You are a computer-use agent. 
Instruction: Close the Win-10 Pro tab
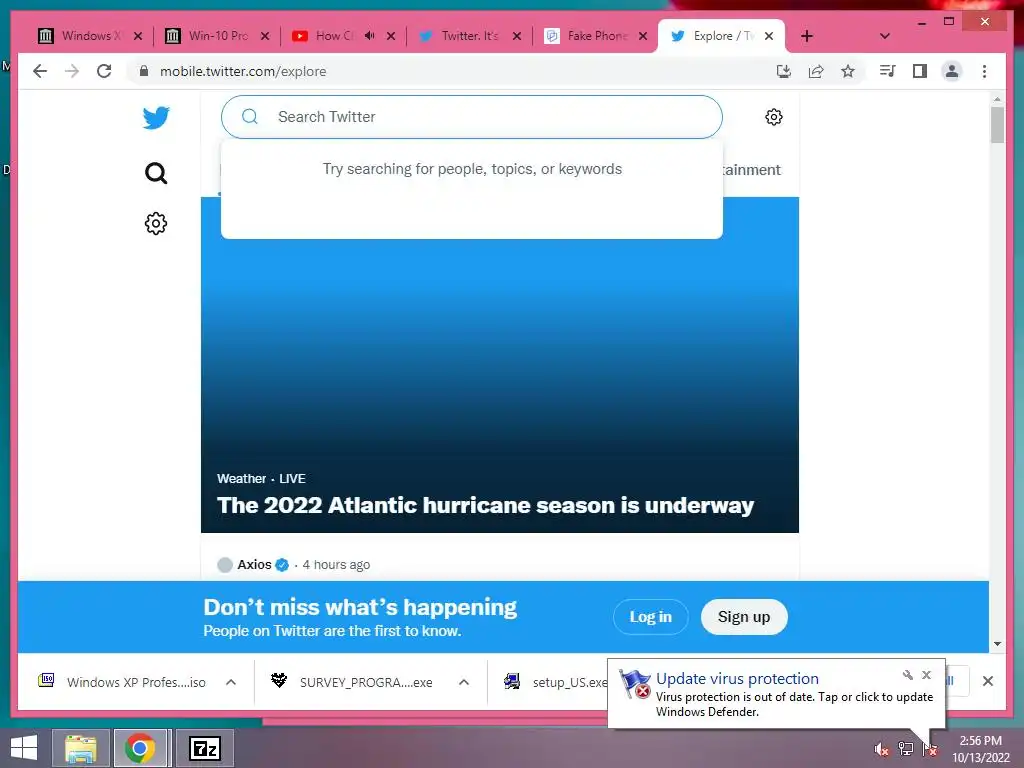point(264,36)
